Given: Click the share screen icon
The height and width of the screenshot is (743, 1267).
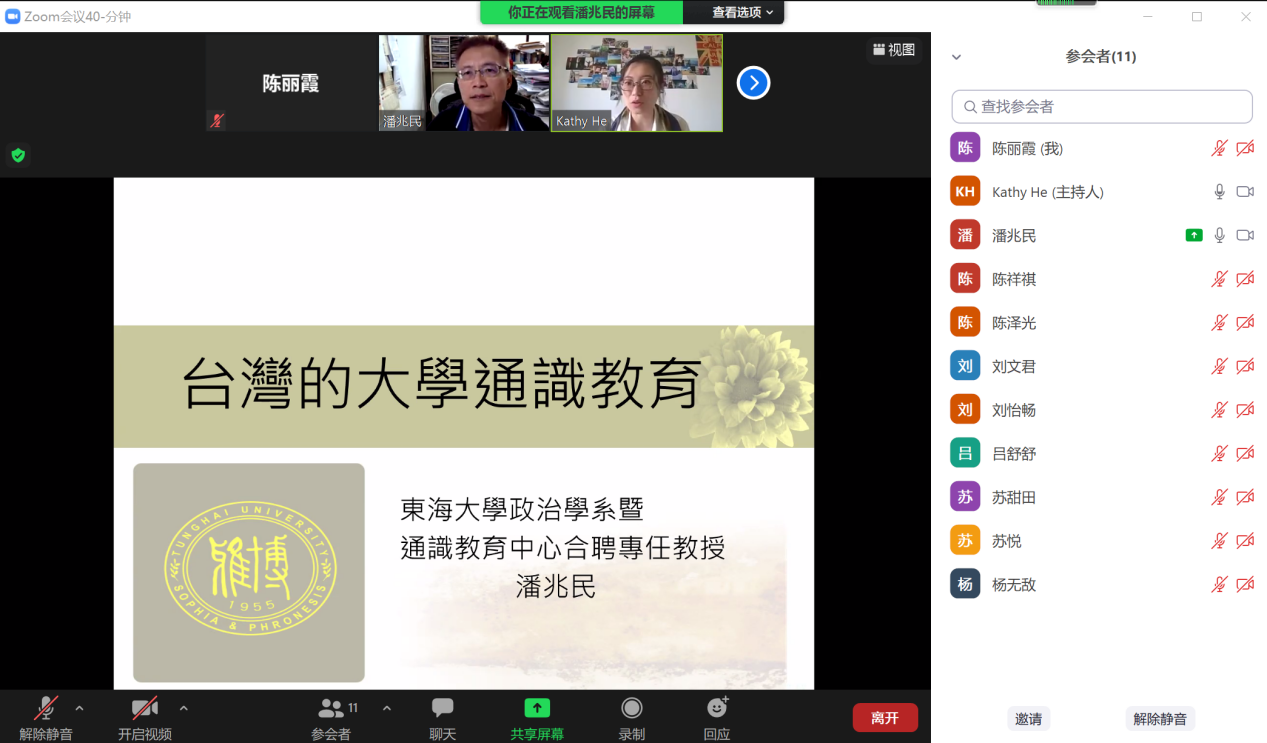Looking at the screenshot, I should [x=537, y=709].
